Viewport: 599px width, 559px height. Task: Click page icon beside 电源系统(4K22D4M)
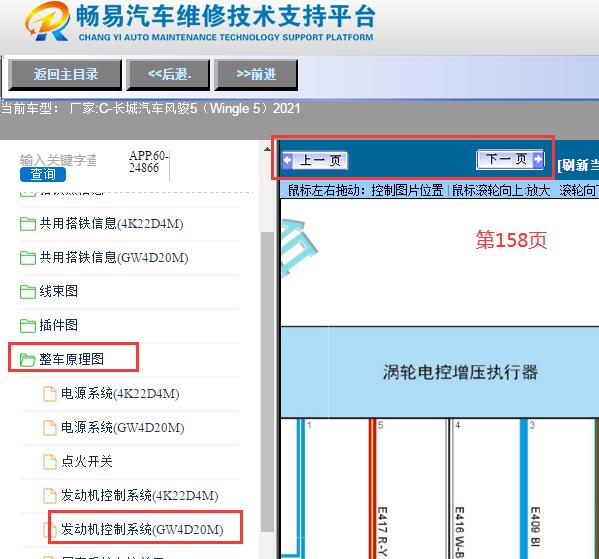coord(50,394)
